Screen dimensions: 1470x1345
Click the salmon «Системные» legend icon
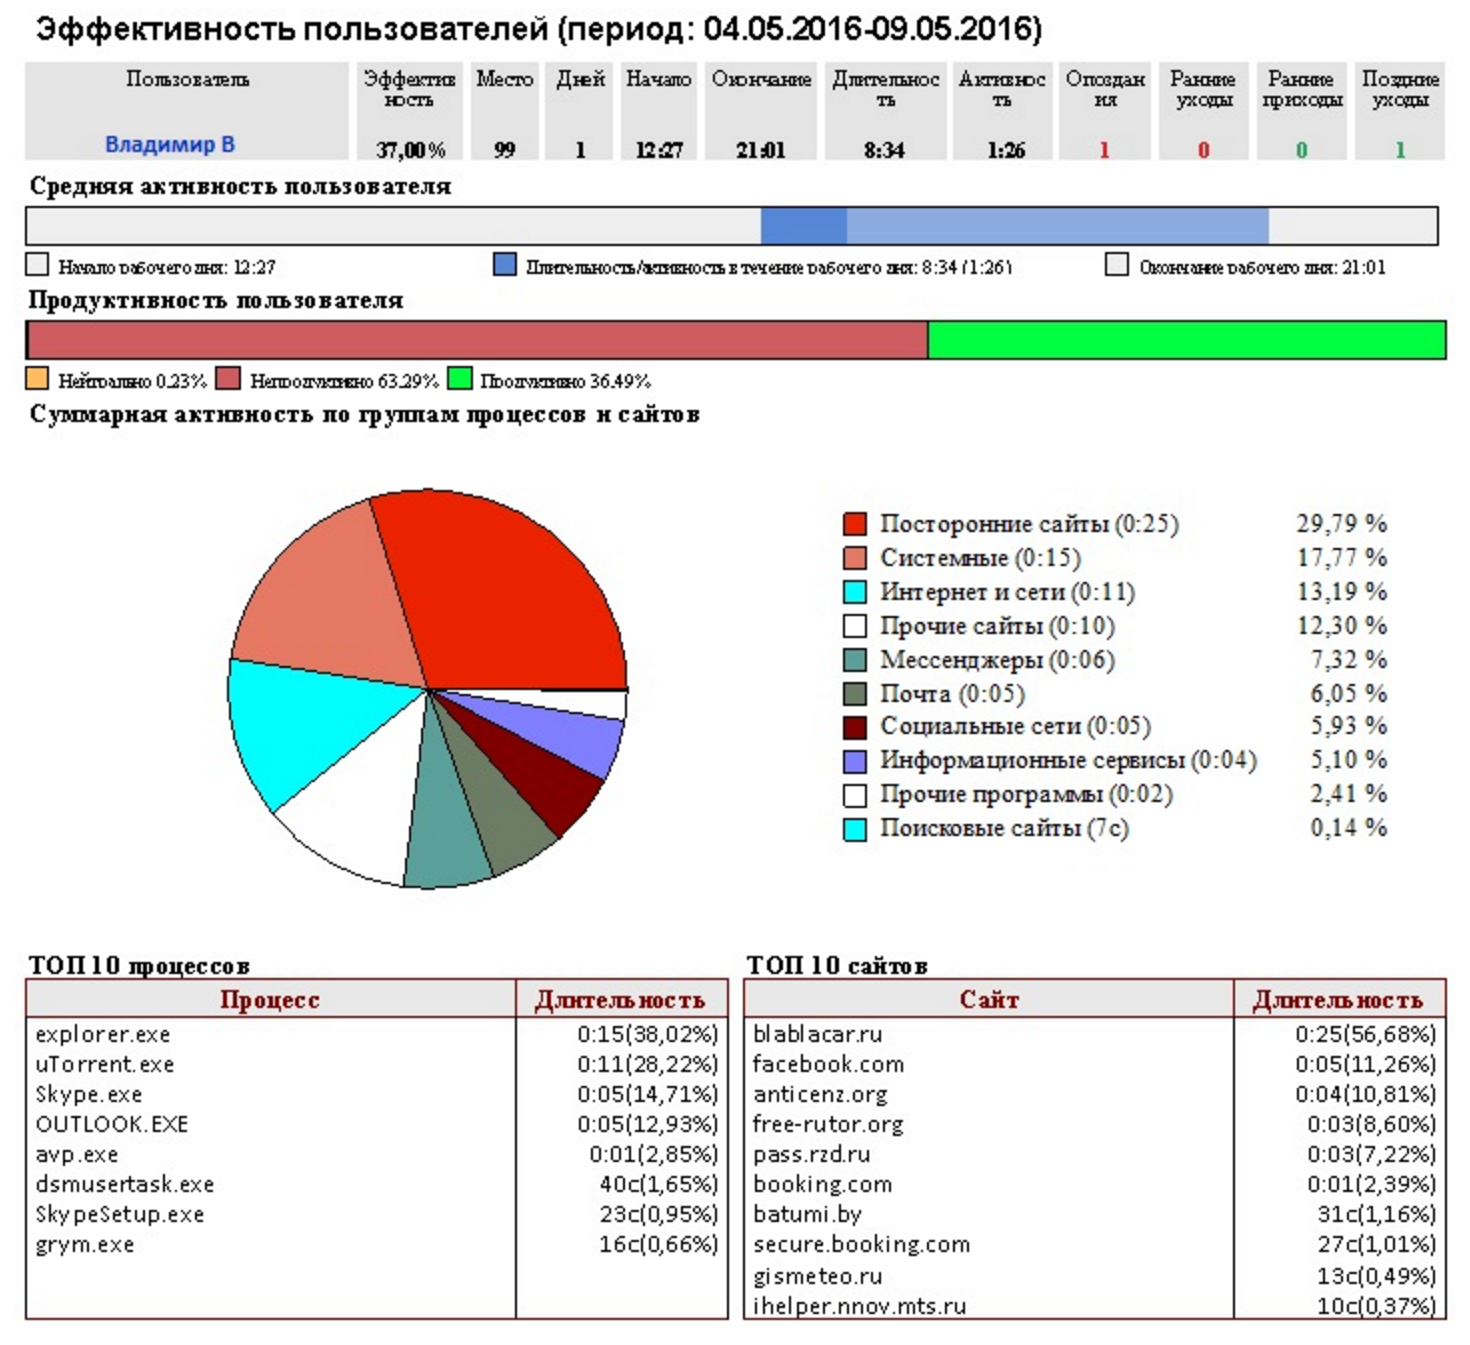(855, 557)
